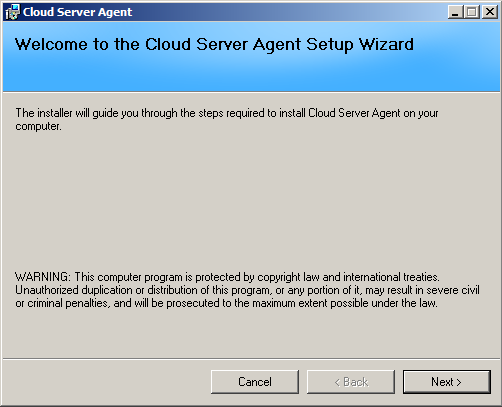Click the "Welcome to the Cloud Server Agent" heading

[x=159, y=44]
